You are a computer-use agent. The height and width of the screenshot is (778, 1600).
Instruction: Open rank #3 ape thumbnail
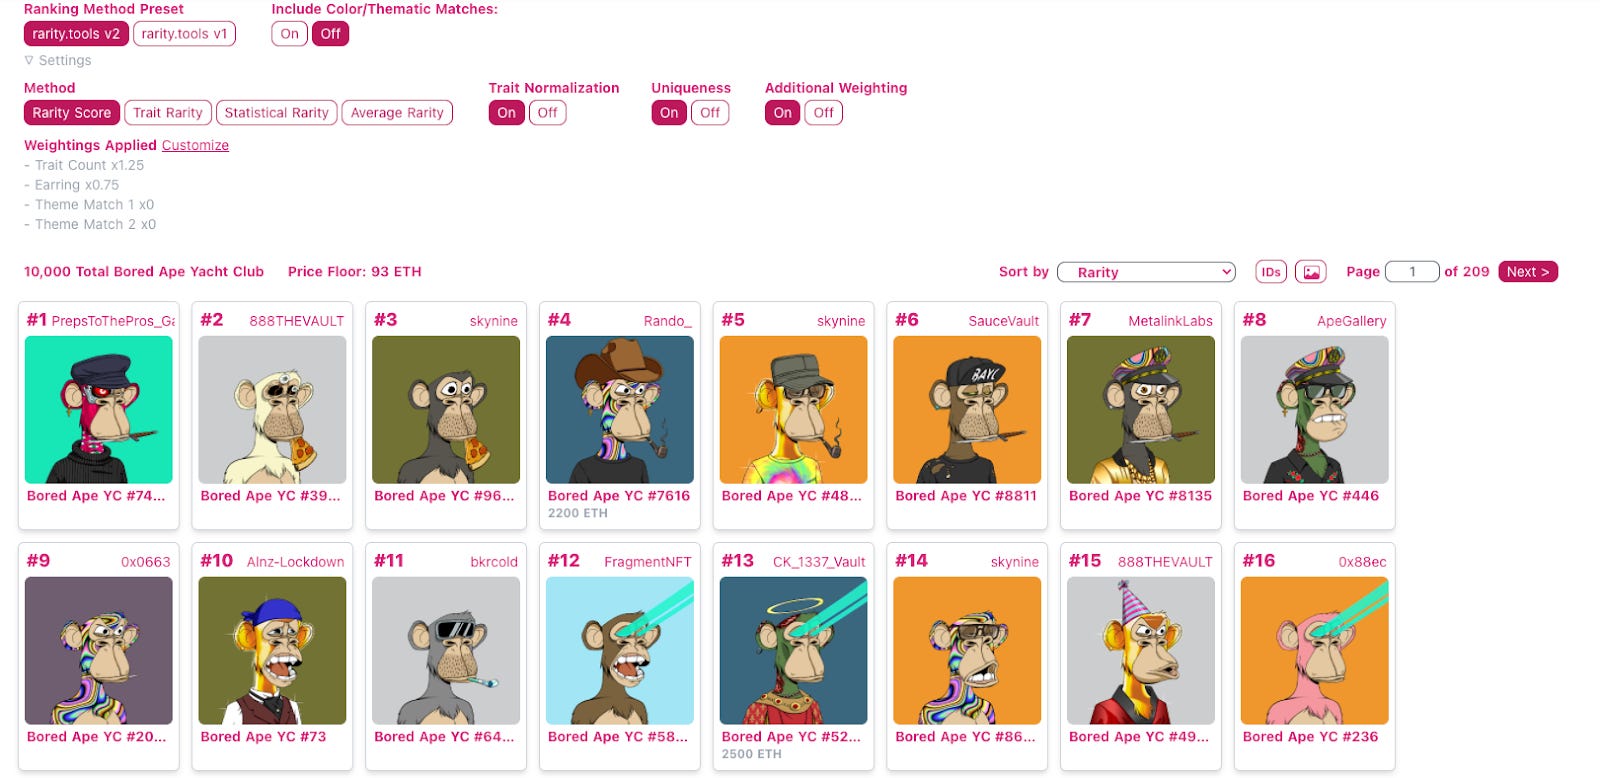point(446,410)
